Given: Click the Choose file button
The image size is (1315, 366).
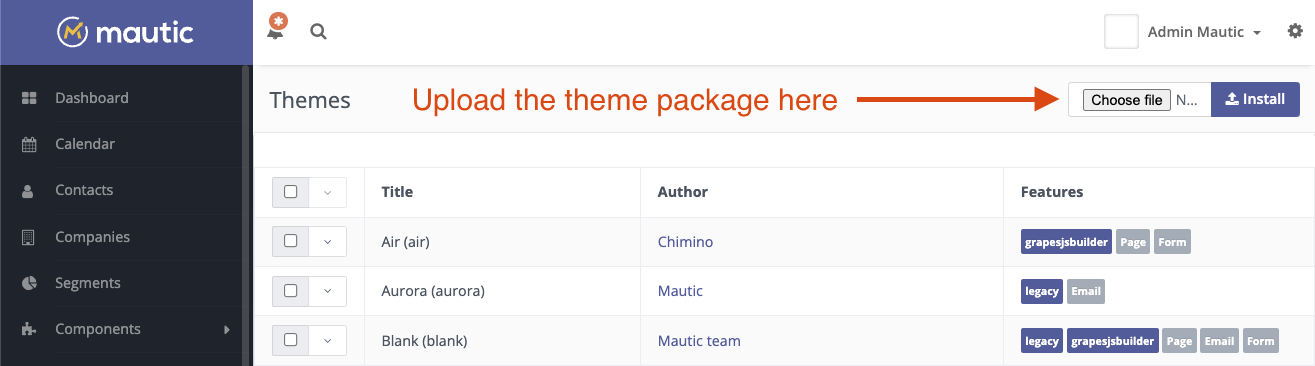Looking at the screenshot, I should tap(1126, 100).
